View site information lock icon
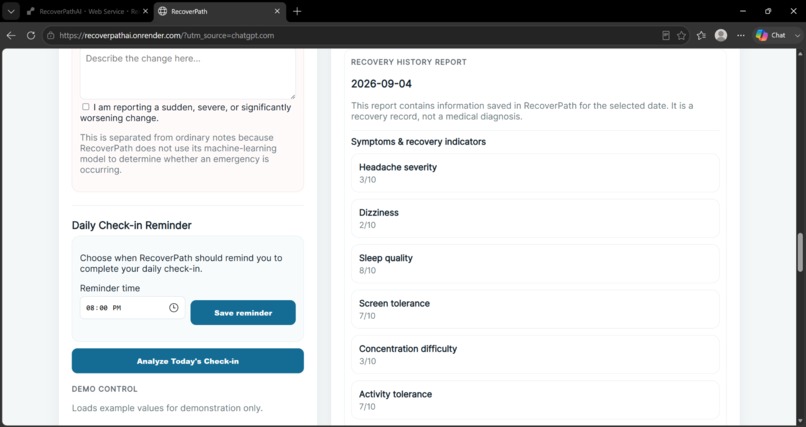Screen dimensions: 806x427 50,35
